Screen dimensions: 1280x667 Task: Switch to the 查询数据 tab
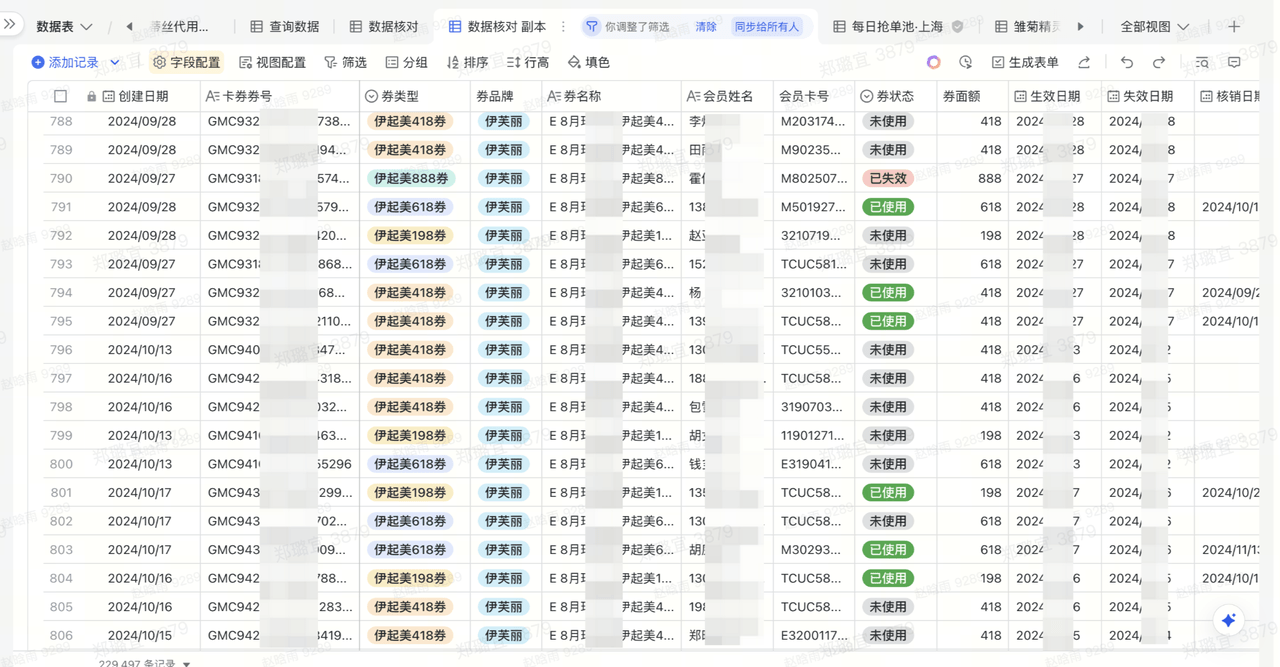(285, 27)
